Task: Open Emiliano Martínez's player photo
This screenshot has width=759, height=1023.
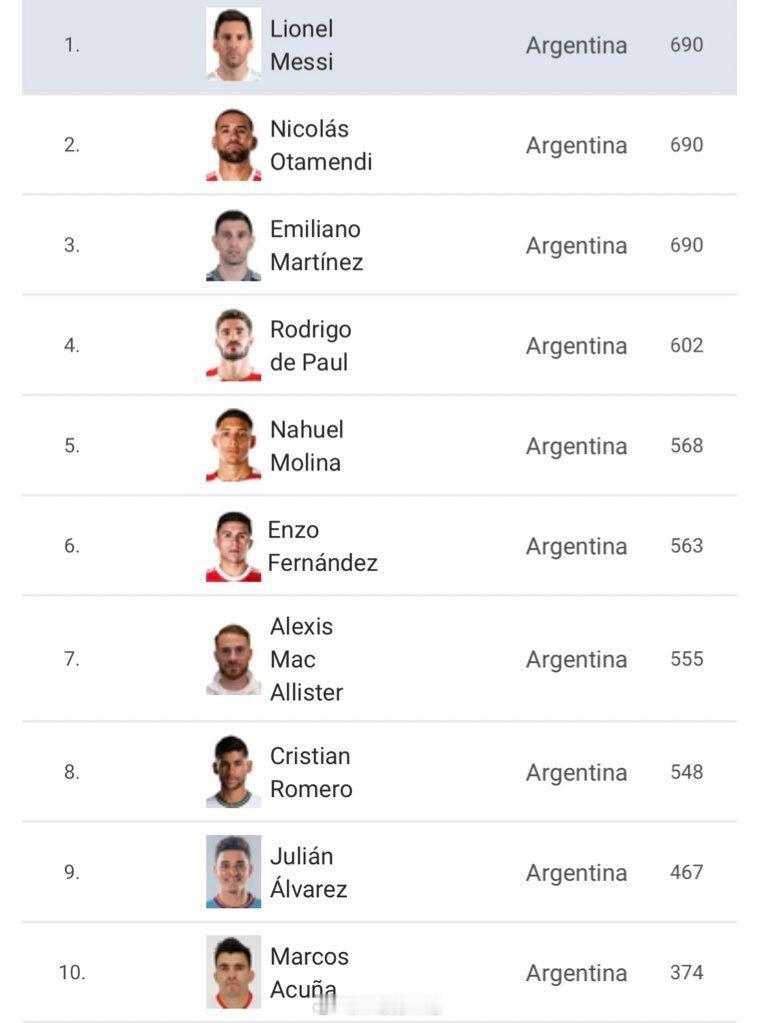Action: tap(234, 245)
